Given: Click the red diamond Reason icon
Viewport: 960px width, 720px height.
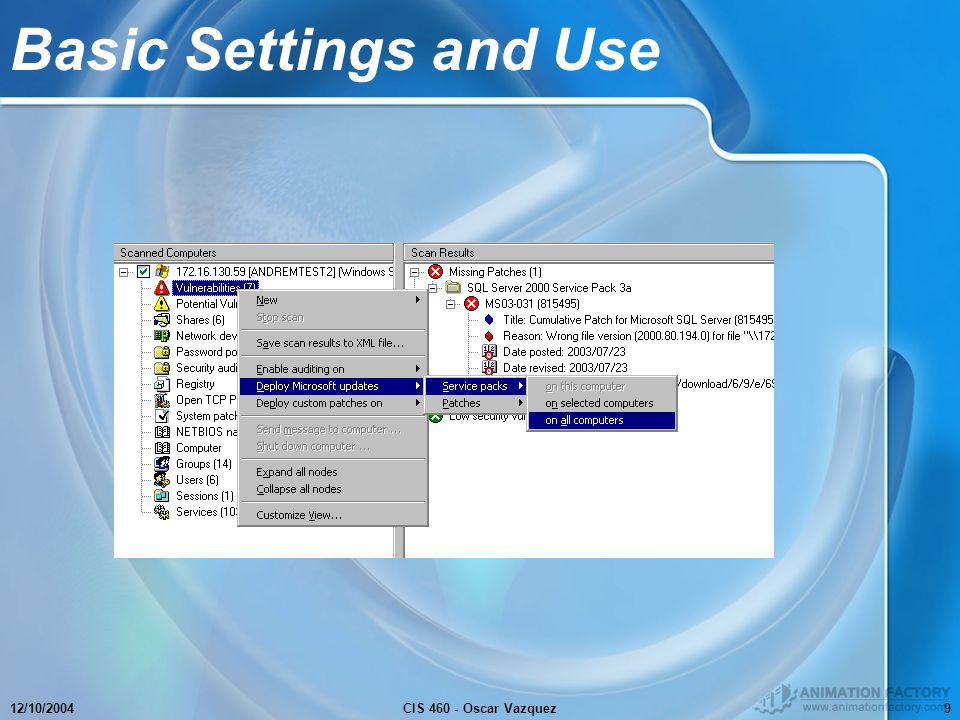Looking at the screenshot, I should (489, 336).
